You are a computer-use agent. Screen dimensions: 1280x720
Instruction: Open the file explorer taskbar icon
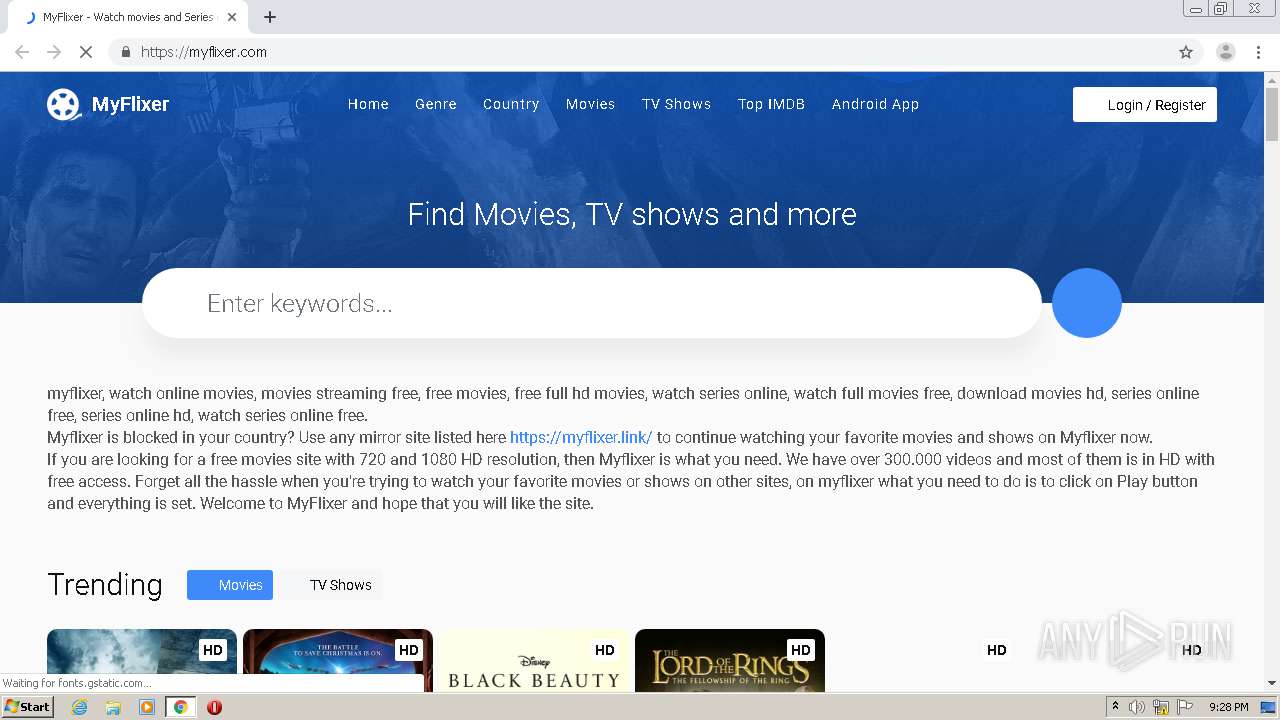click(x=113, y=707)
